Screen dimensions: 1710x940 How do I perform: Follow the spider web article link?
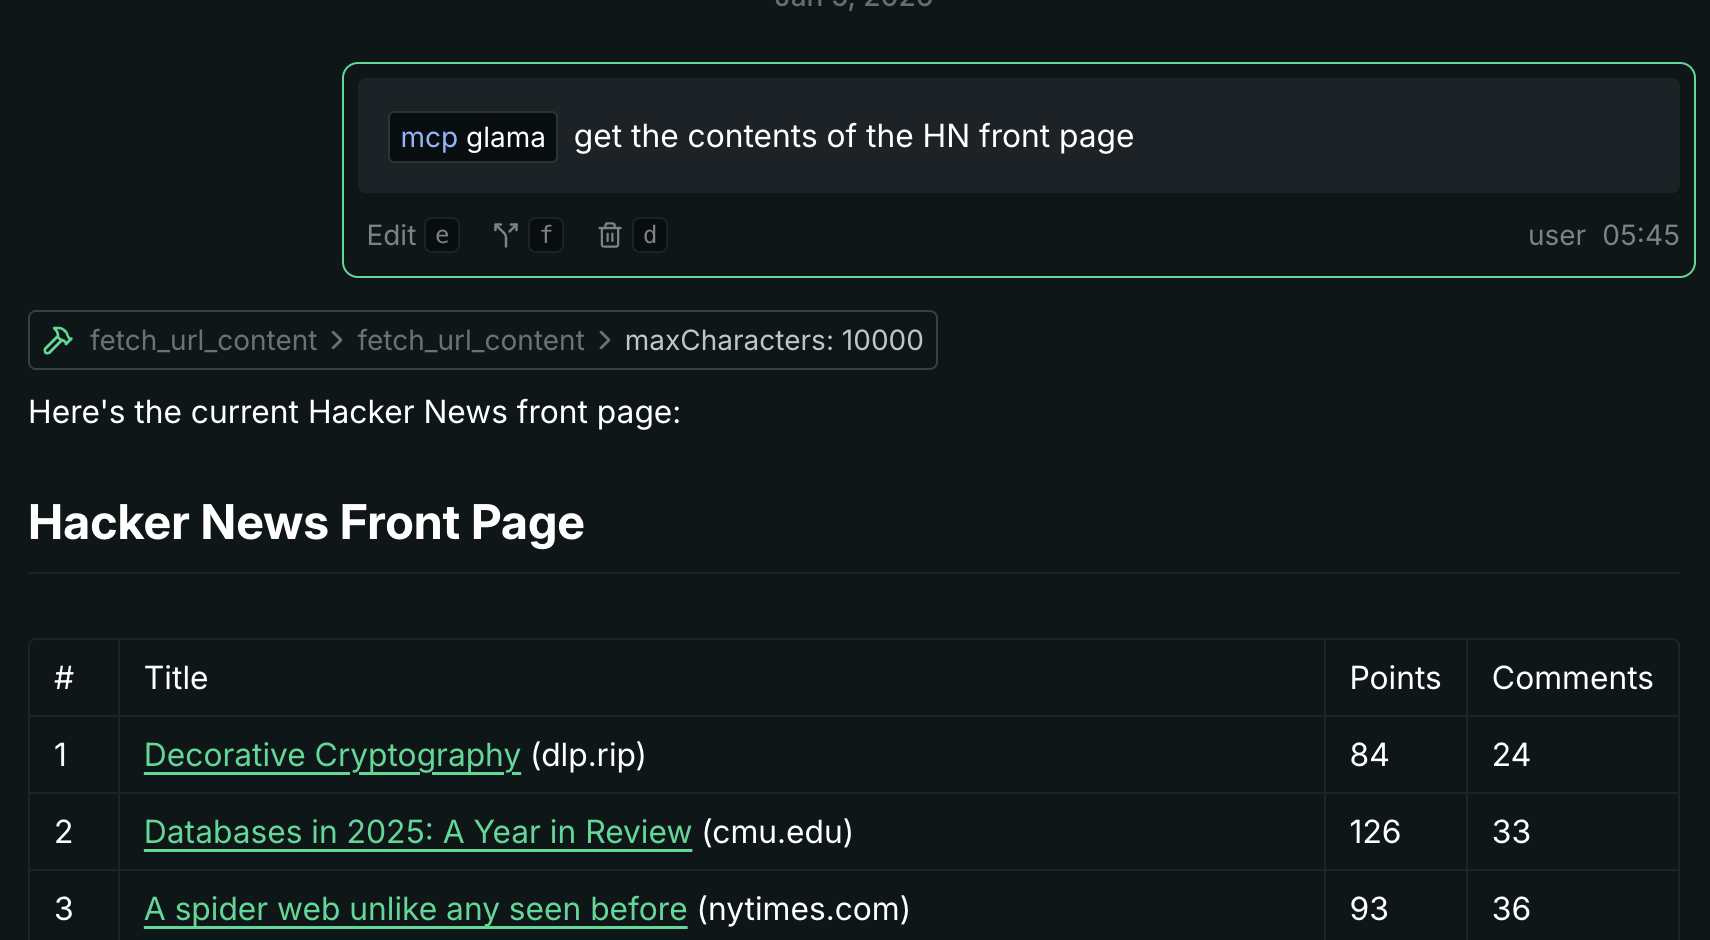click(415, 909)
